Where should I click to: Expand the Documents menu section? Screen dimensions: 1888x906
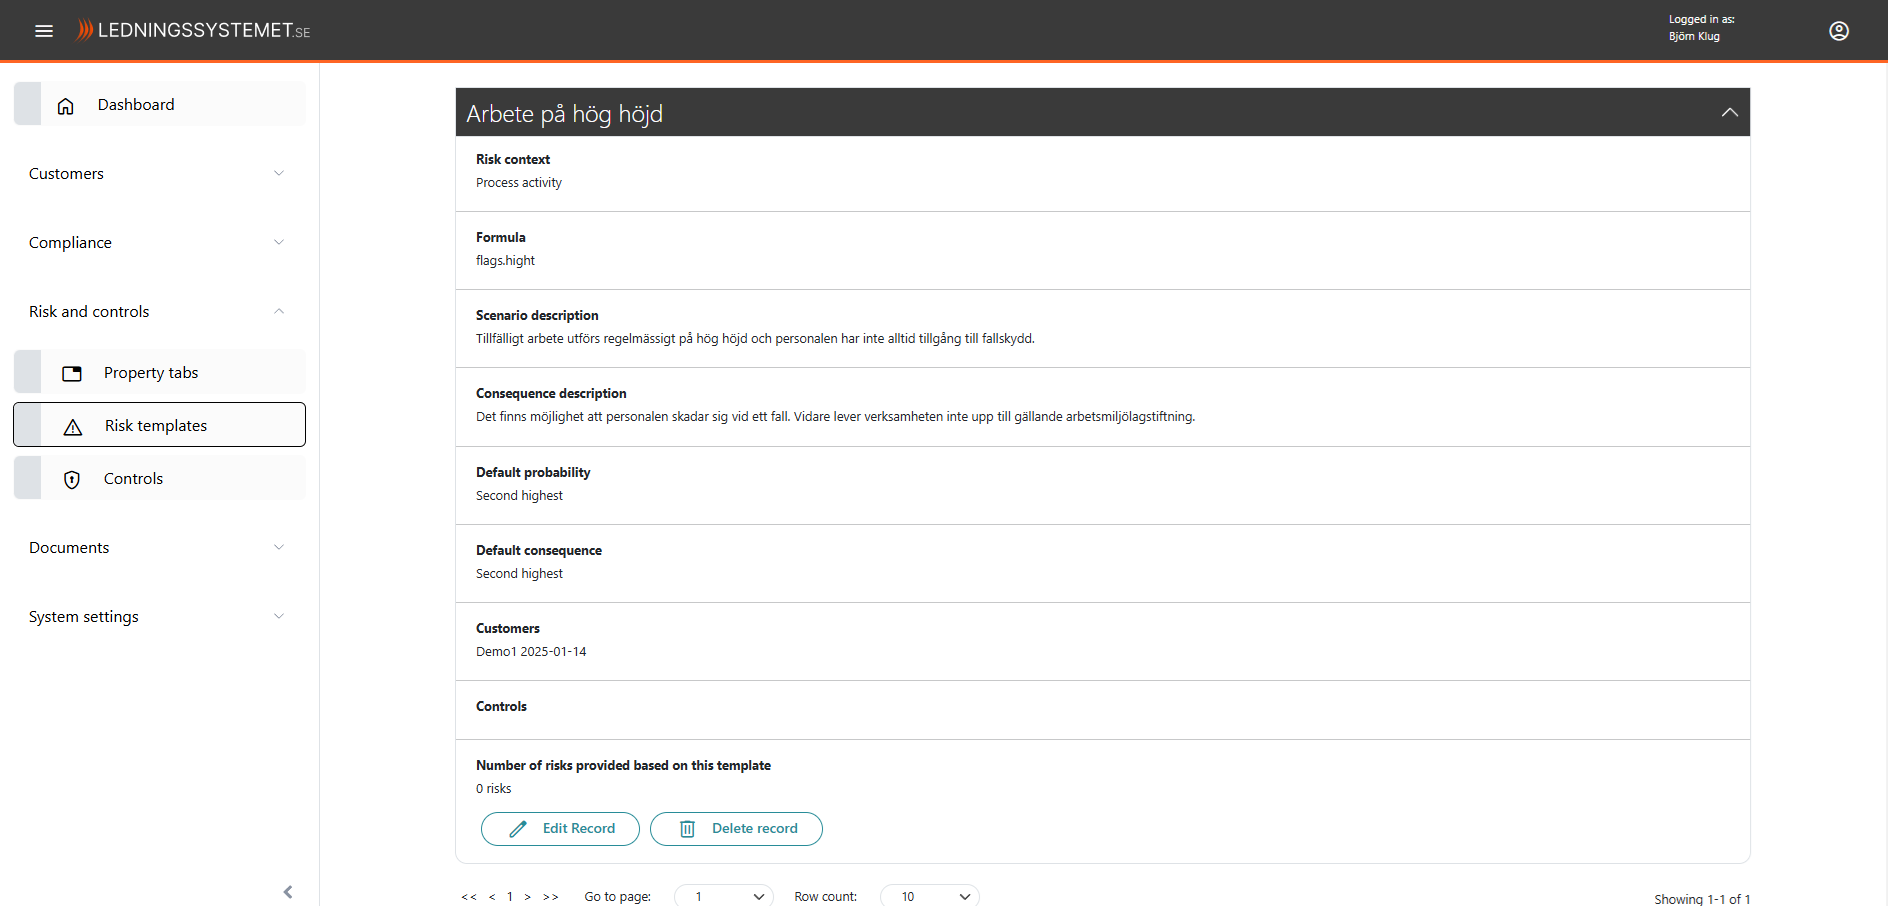279,548
